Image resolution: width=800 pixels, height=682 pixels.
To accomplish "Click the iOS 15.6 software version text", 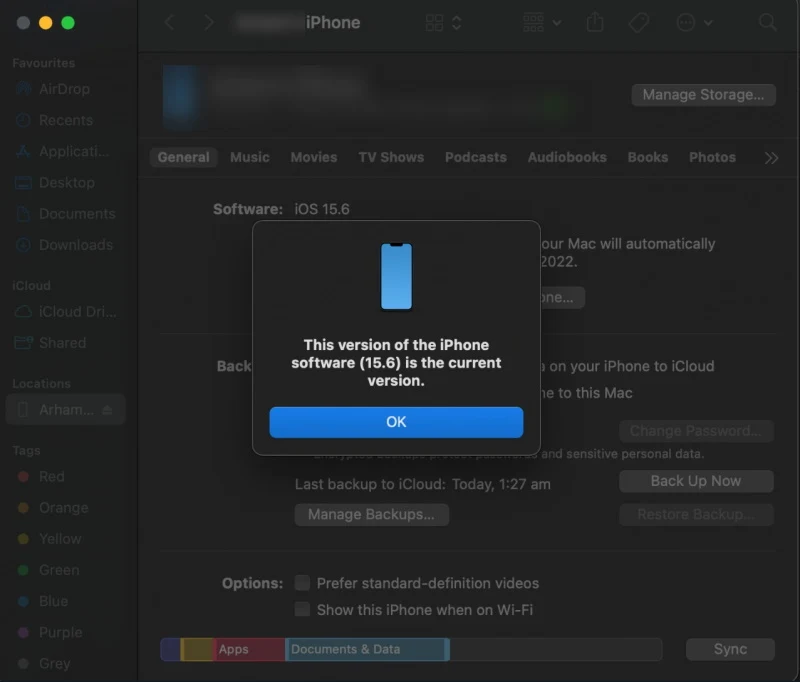I will pyautogui.click(x=322, y=209).
